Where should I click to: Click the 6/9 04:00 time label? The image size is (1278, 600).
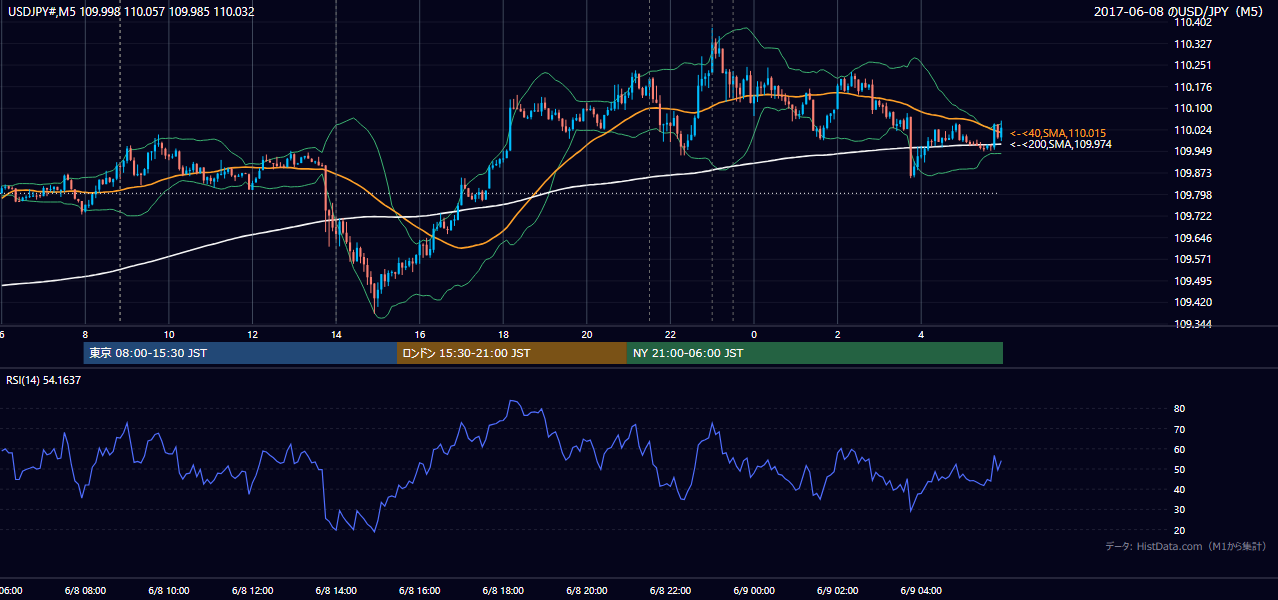click(921, 591)
